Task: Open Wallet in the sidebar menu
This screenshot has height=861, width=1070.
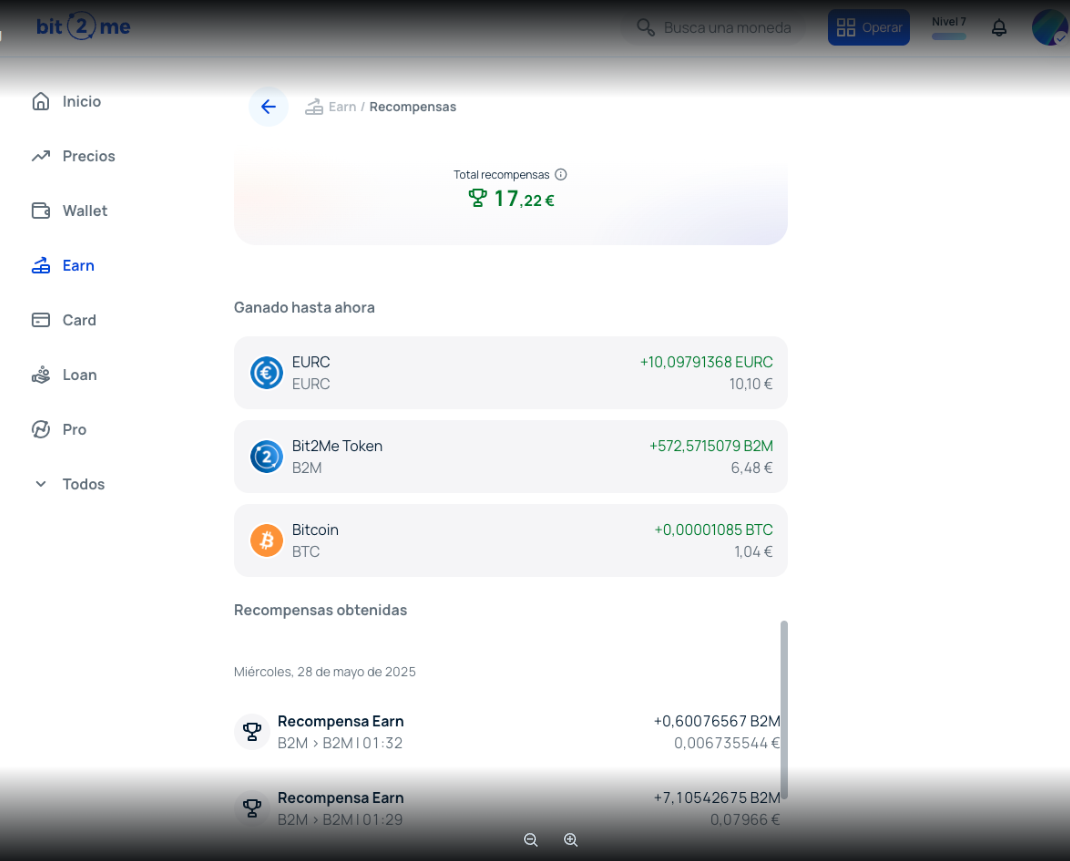Action: 85,211
